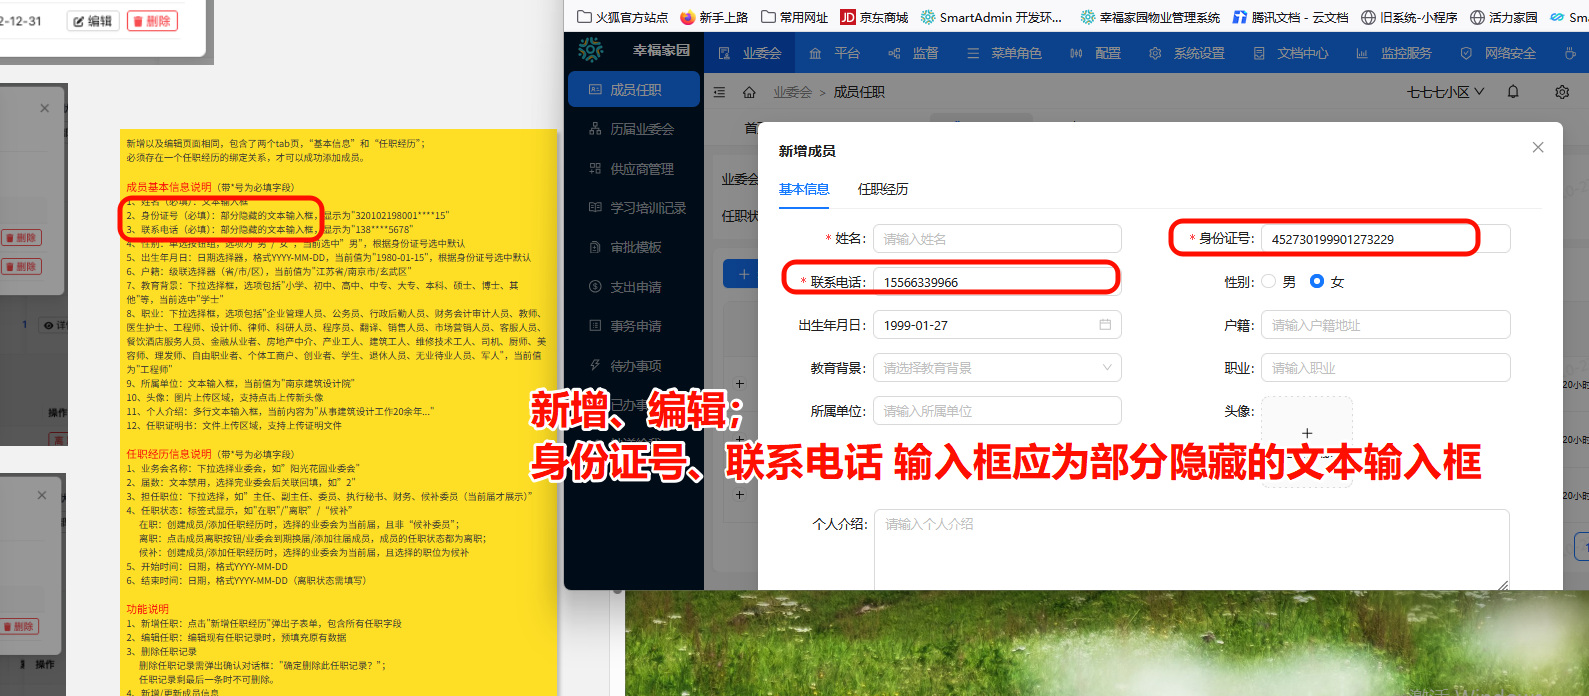Click the 姓名 input field

996,239
